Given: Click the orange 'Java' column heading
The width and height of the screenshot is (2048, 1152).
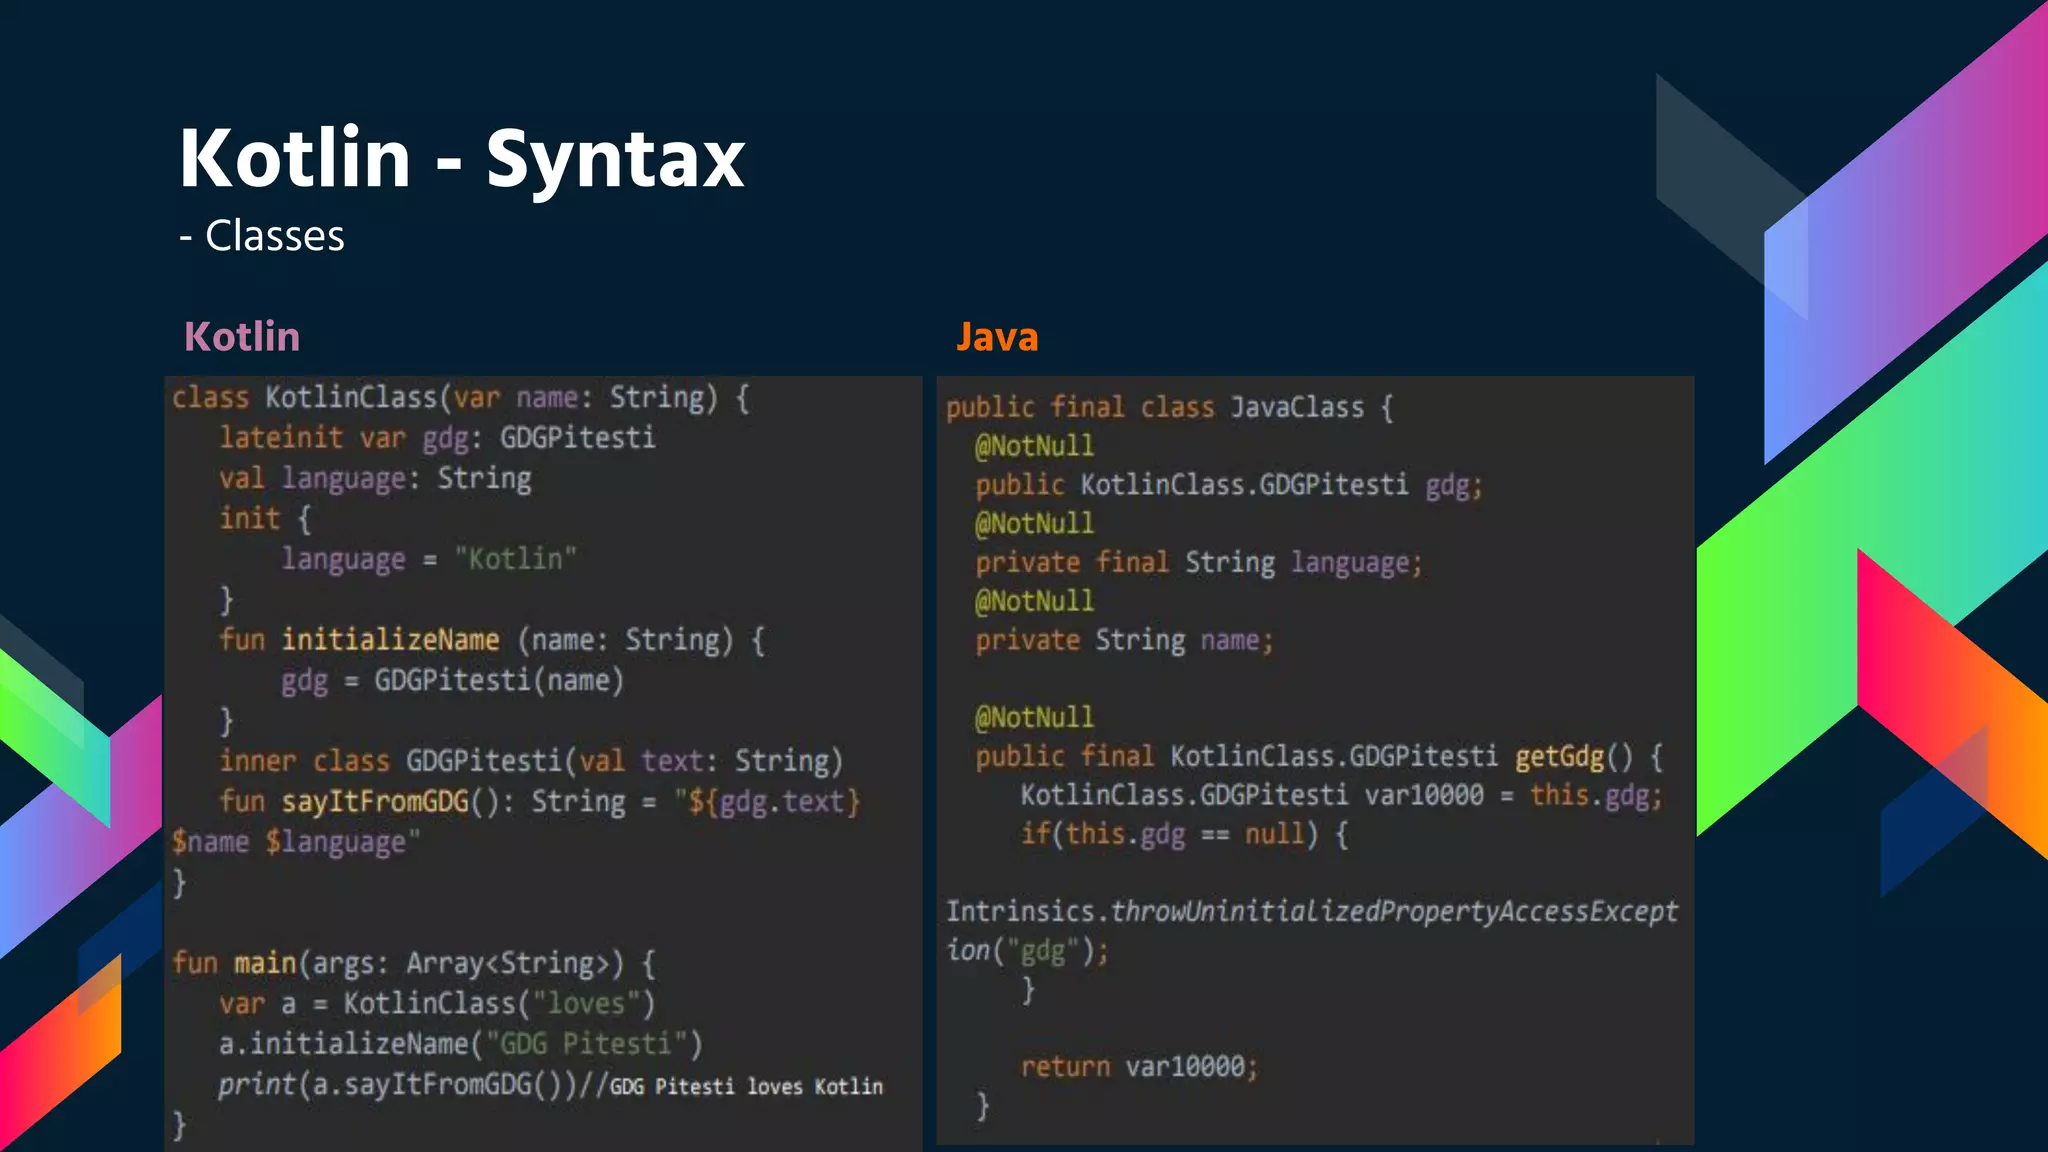Looking at the screenshot, I should click(996, 337).
